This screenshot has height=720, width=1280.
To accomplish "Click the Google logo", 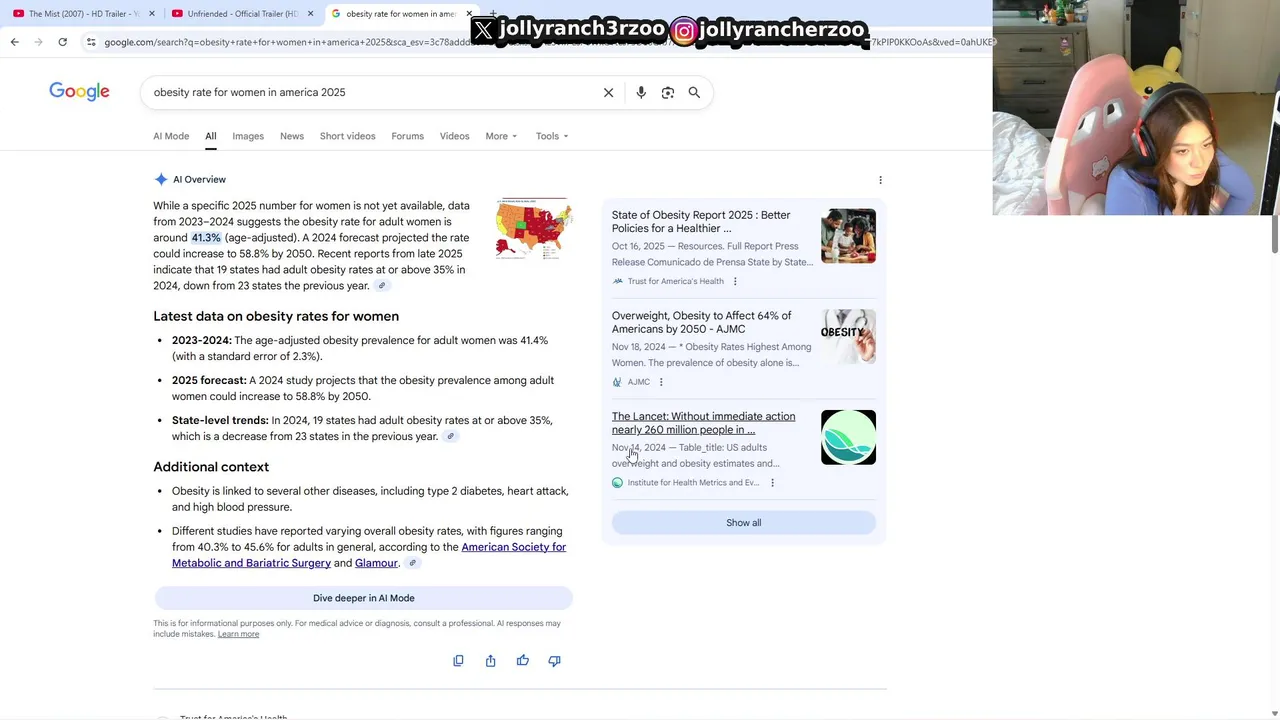I will [79, 92].
